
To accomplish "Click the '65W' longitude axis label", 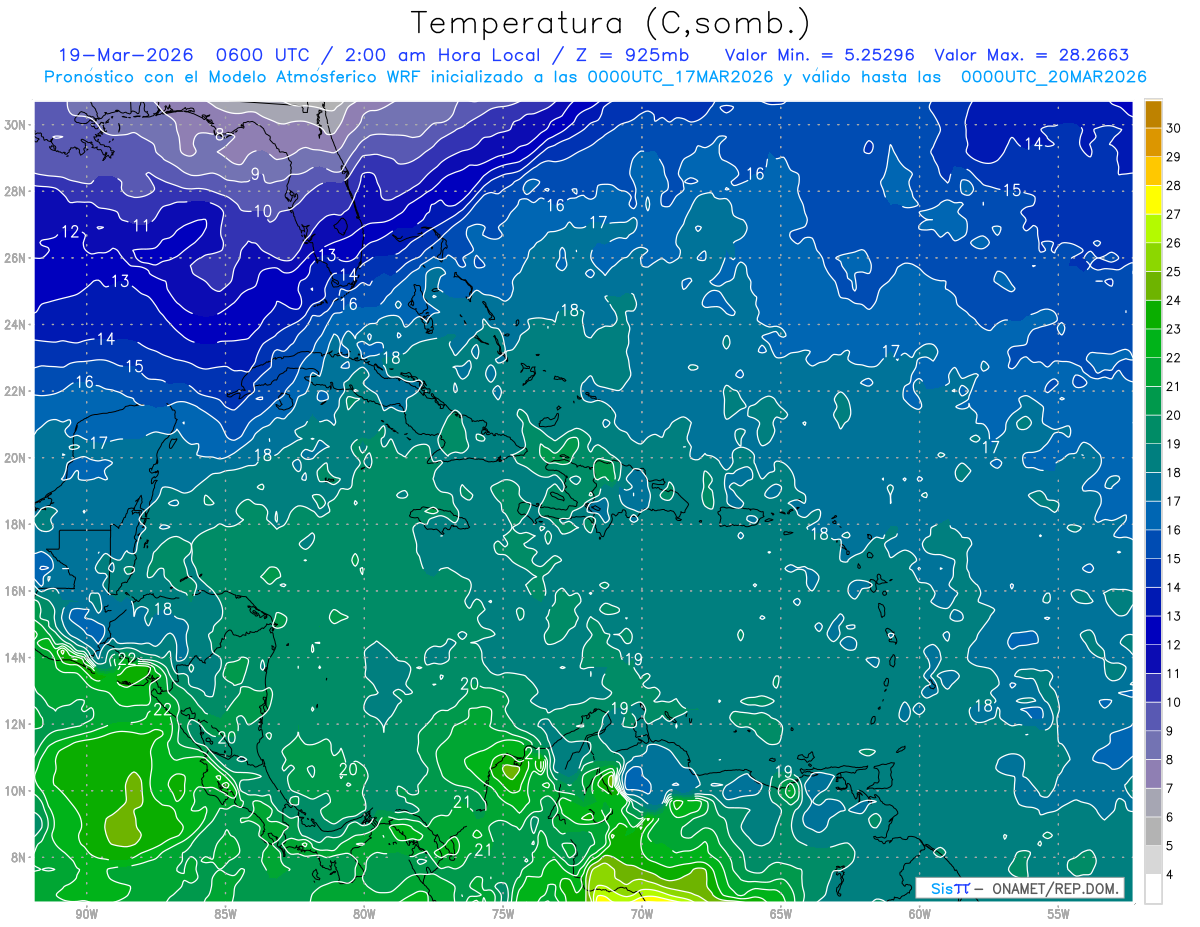I will click(x=781, y=914).
